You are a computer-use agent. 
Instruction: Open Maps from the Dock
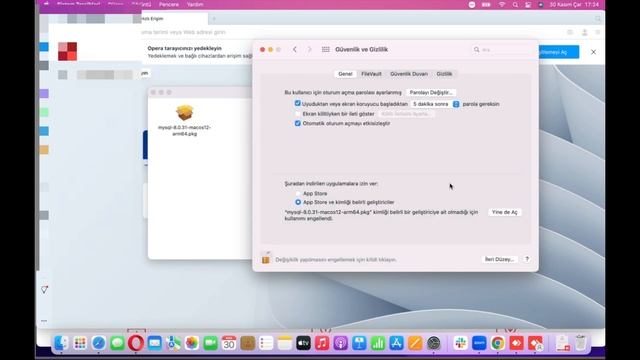173,343
